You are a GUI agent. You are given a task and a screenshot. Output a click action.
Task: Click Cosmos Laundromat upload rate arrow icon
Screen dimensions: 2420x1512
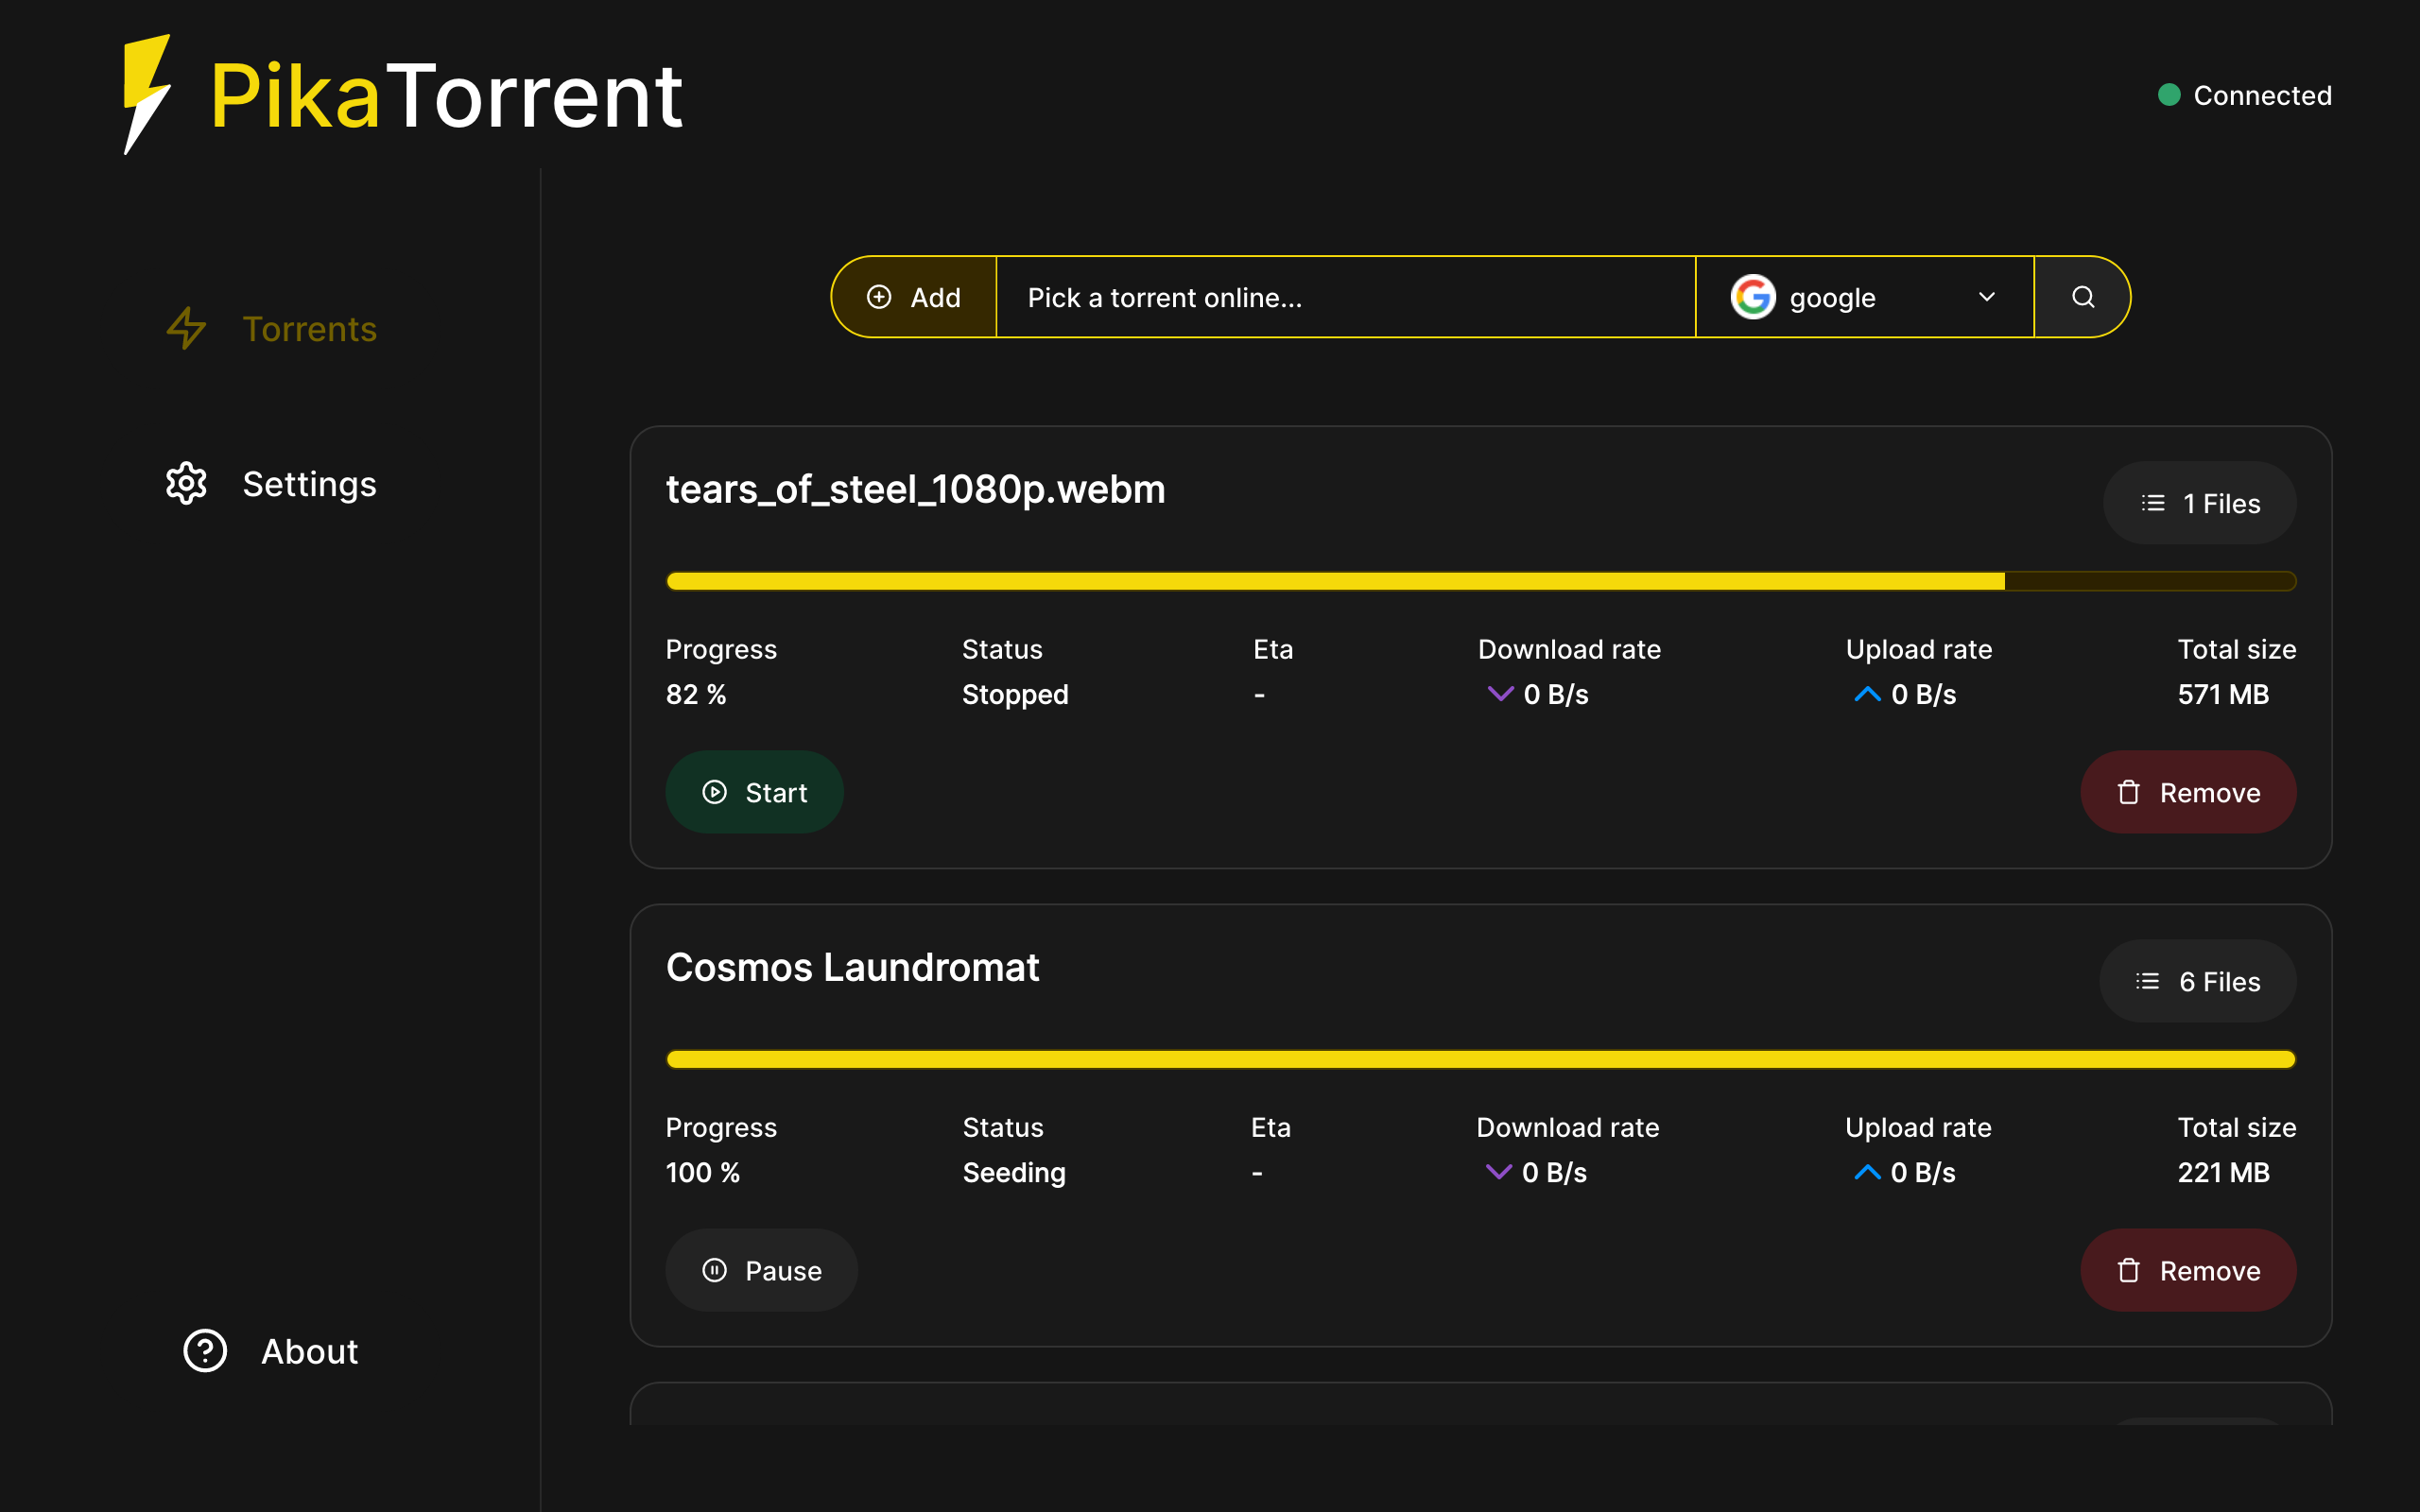pos(1868,1172)
